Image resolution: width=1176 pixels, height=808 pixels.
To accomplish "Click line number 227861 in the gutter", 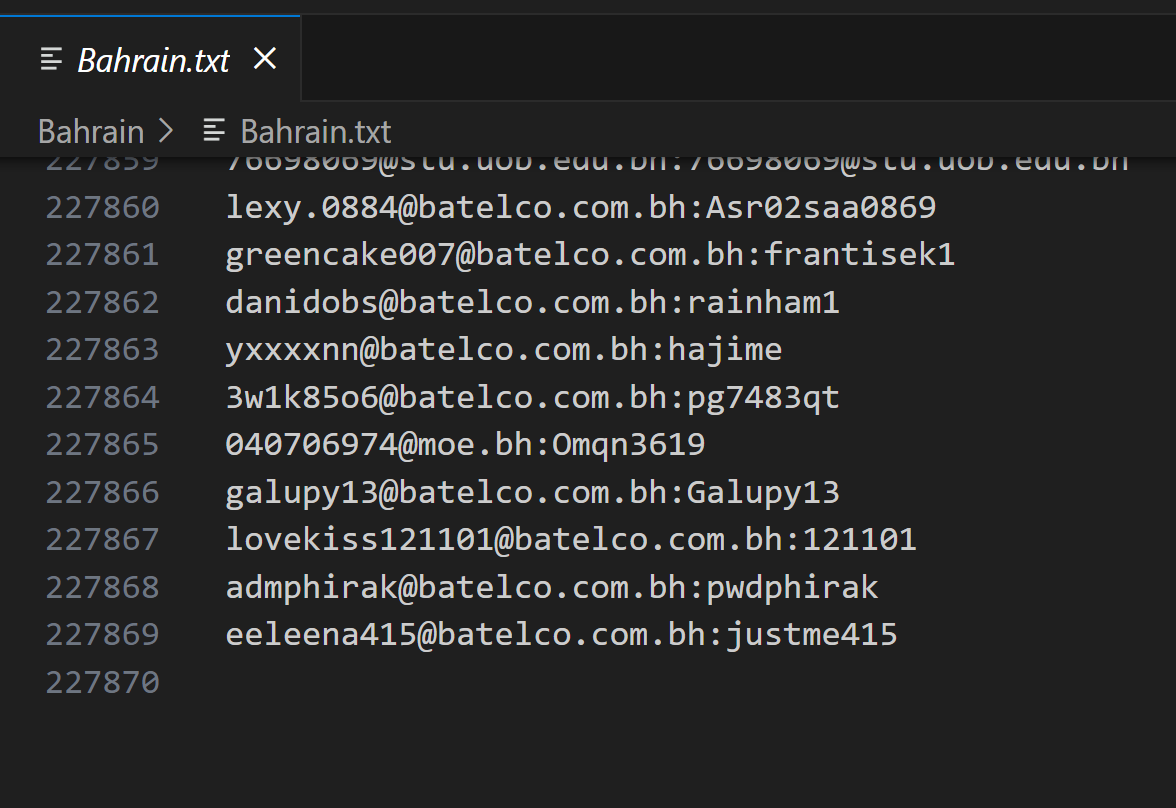I will click(103, 255).
